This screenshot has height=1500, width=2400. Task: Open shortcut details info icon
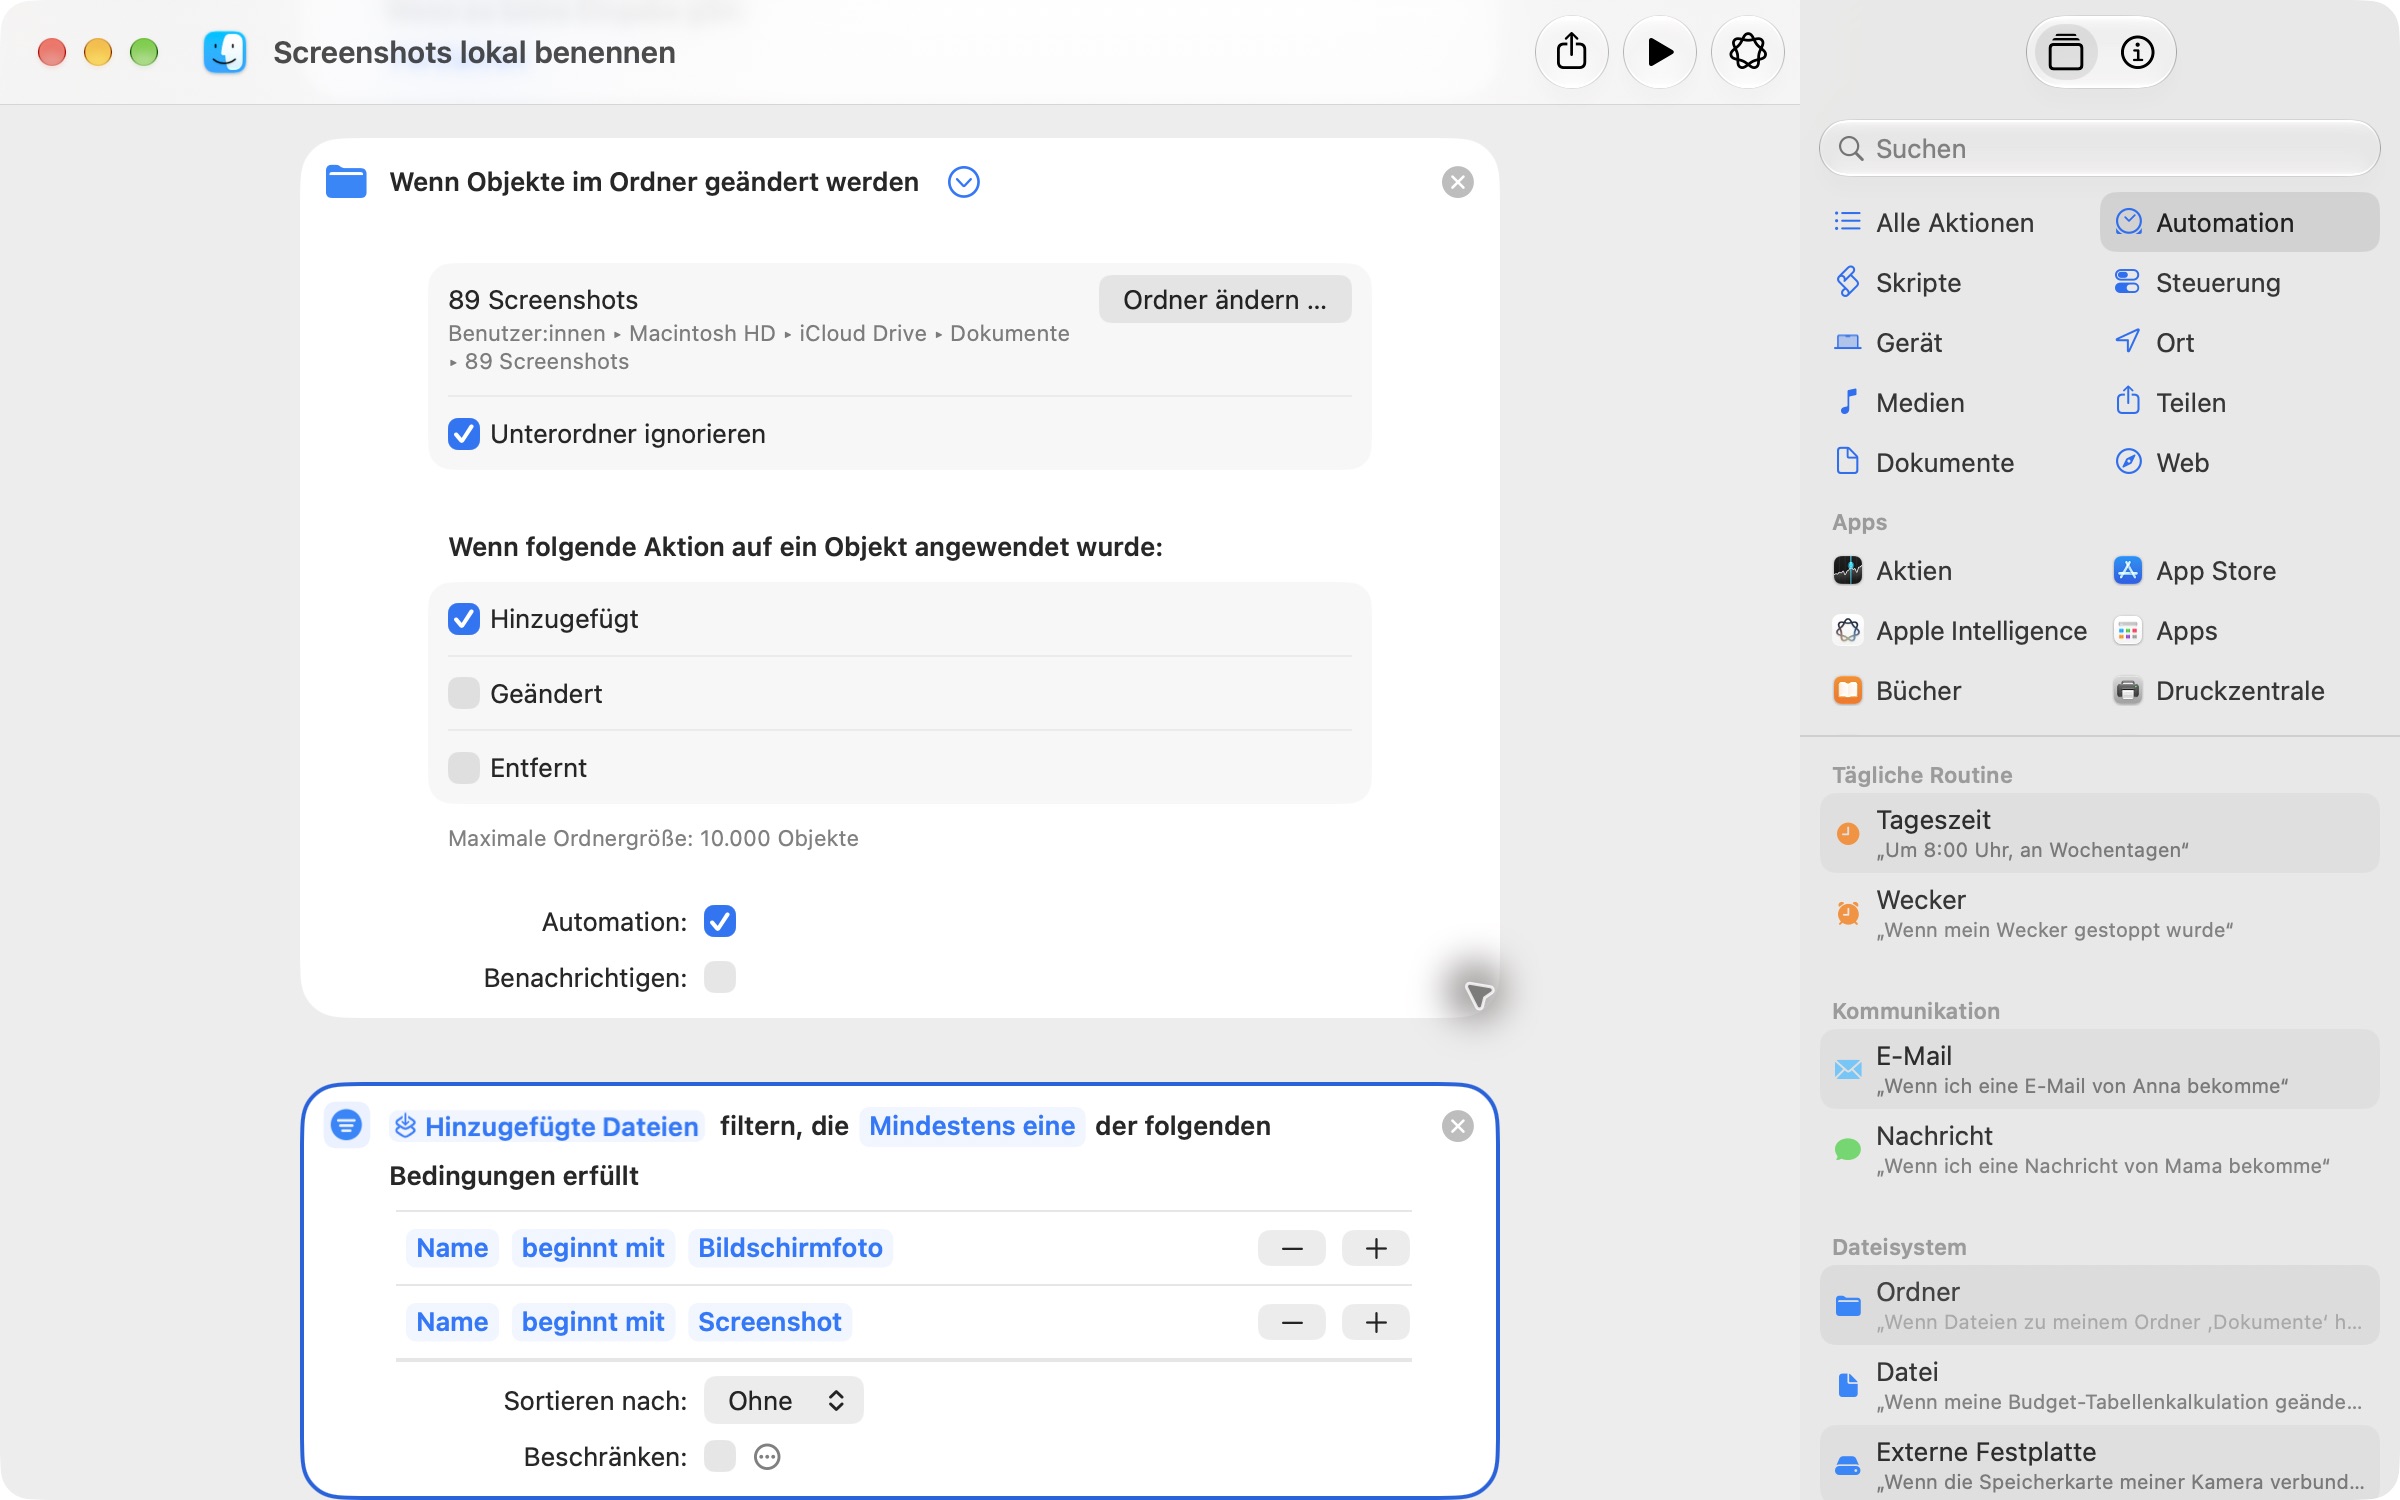(x=2137, y=52)
